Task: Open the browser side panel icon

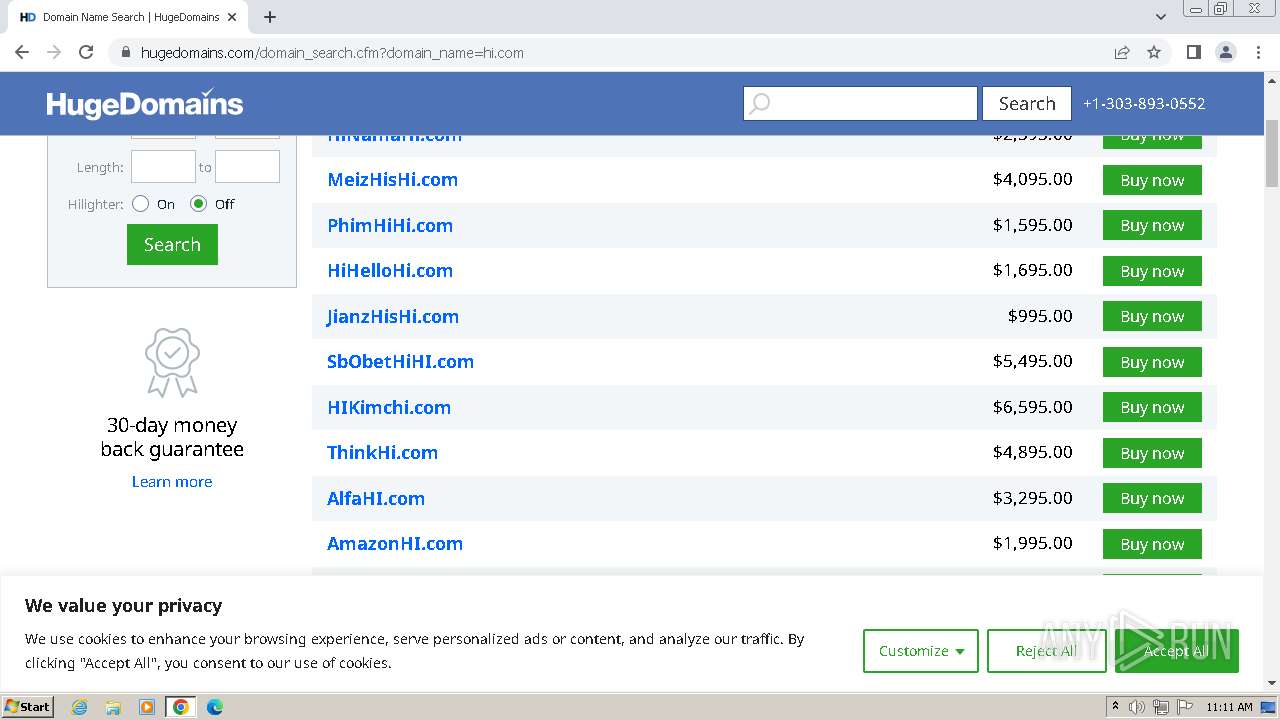Action: [x=1193, y=53]
